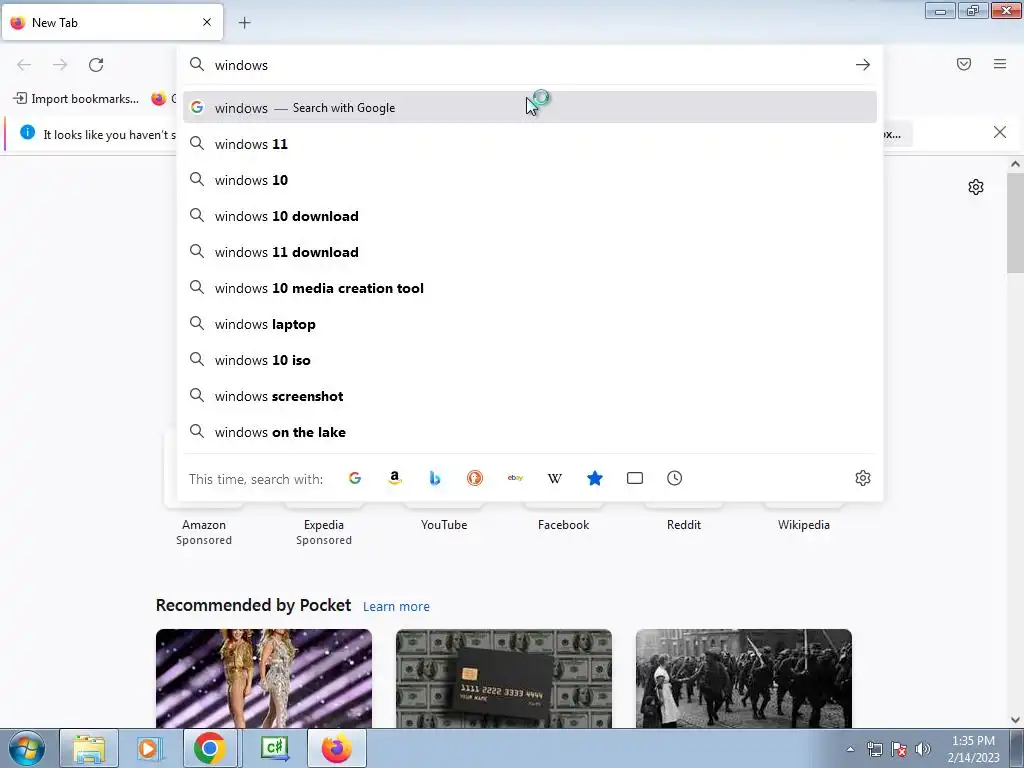This screenshot has width=1024, height=768.
Task: Click scrollbar down arrow
Action: (x=1015, y=720)
